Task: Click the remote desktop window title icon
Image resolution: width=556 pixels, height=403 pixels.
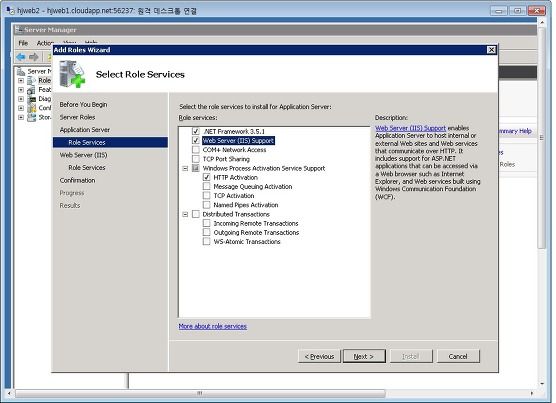Action: pos(10,10)
